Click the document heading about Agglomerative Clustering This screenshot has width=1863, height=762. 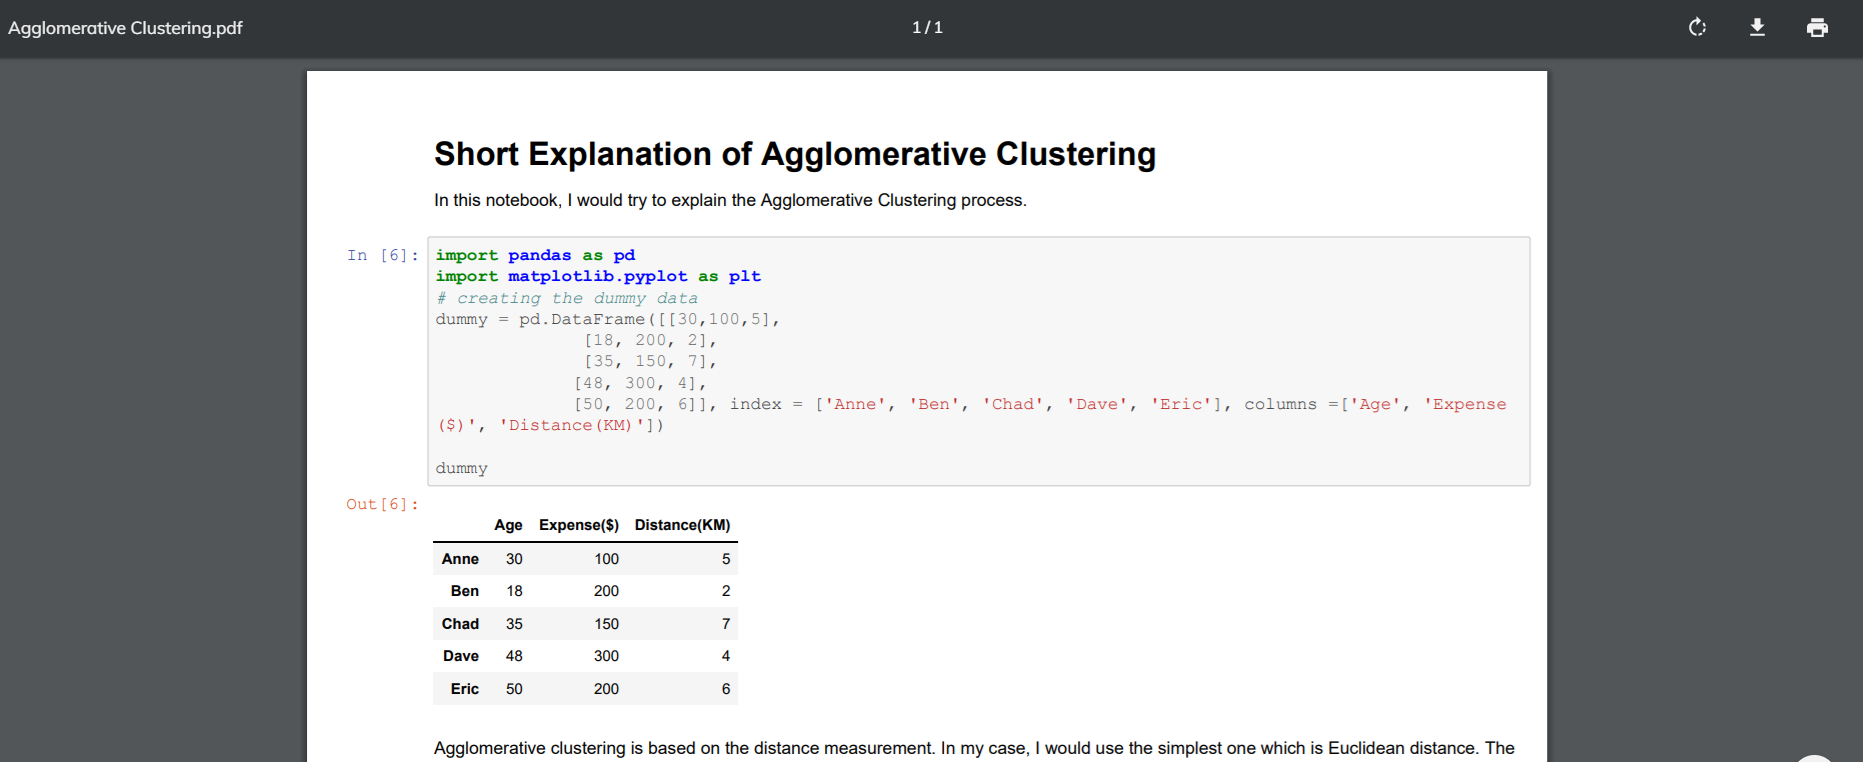point(794,154)
